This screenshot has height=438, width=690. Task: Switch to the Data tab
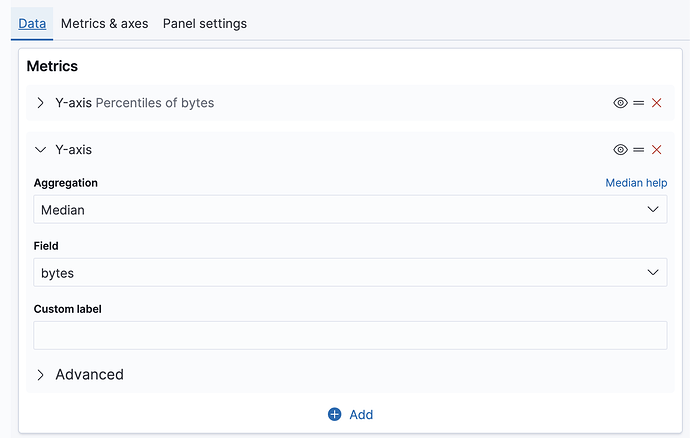[x=32, y=23]
